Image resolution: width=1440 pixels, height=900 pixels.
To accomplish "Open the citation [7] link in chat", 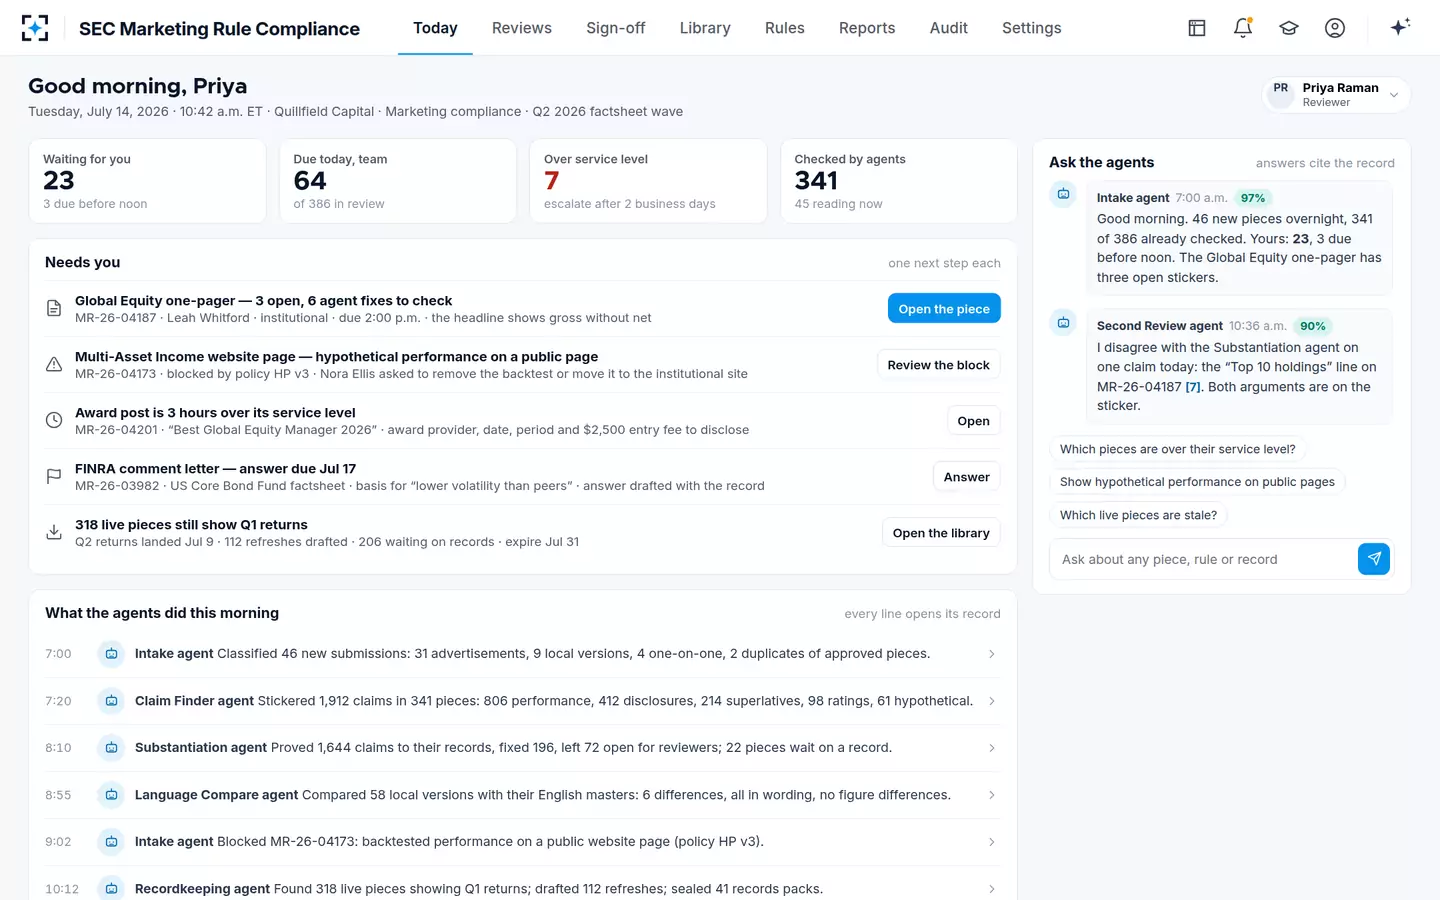I will click(x=1193, y=387).
